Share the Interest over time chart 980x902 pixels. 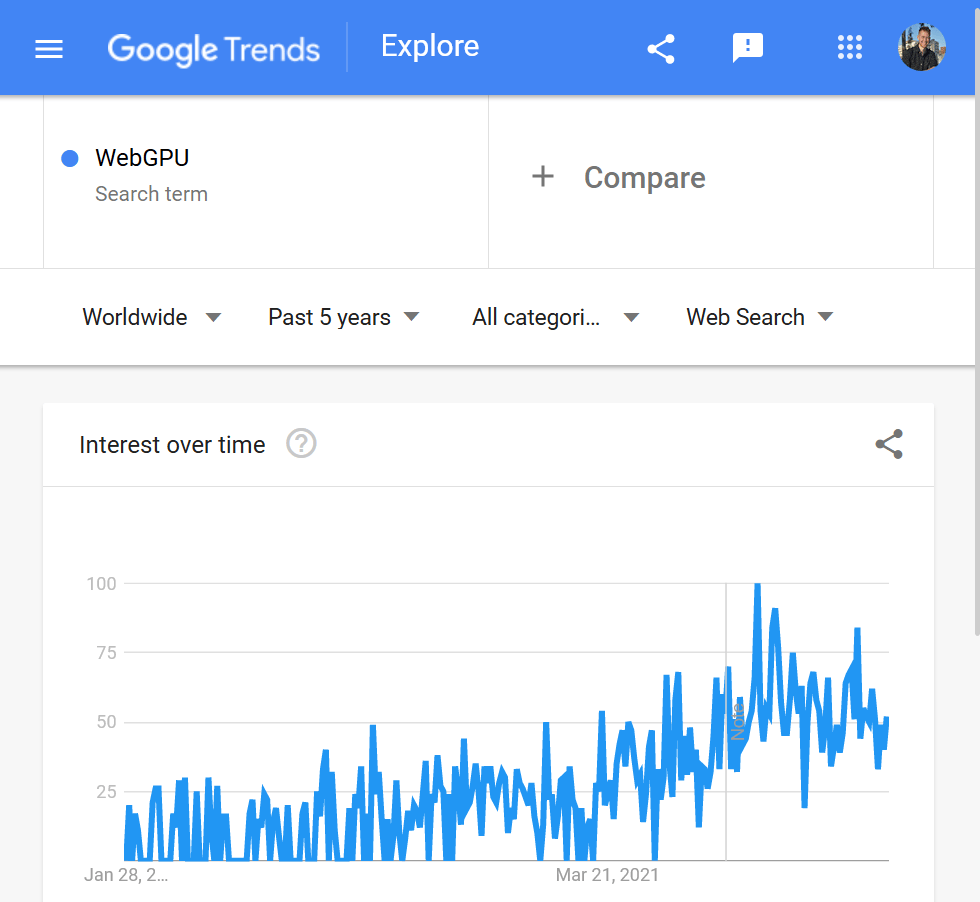coord(889,444)
